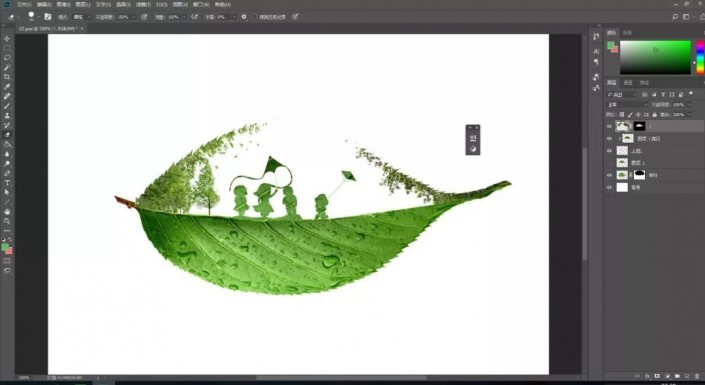
Task: Change screen mode icon in toolbox
Action: click(7, 270)
